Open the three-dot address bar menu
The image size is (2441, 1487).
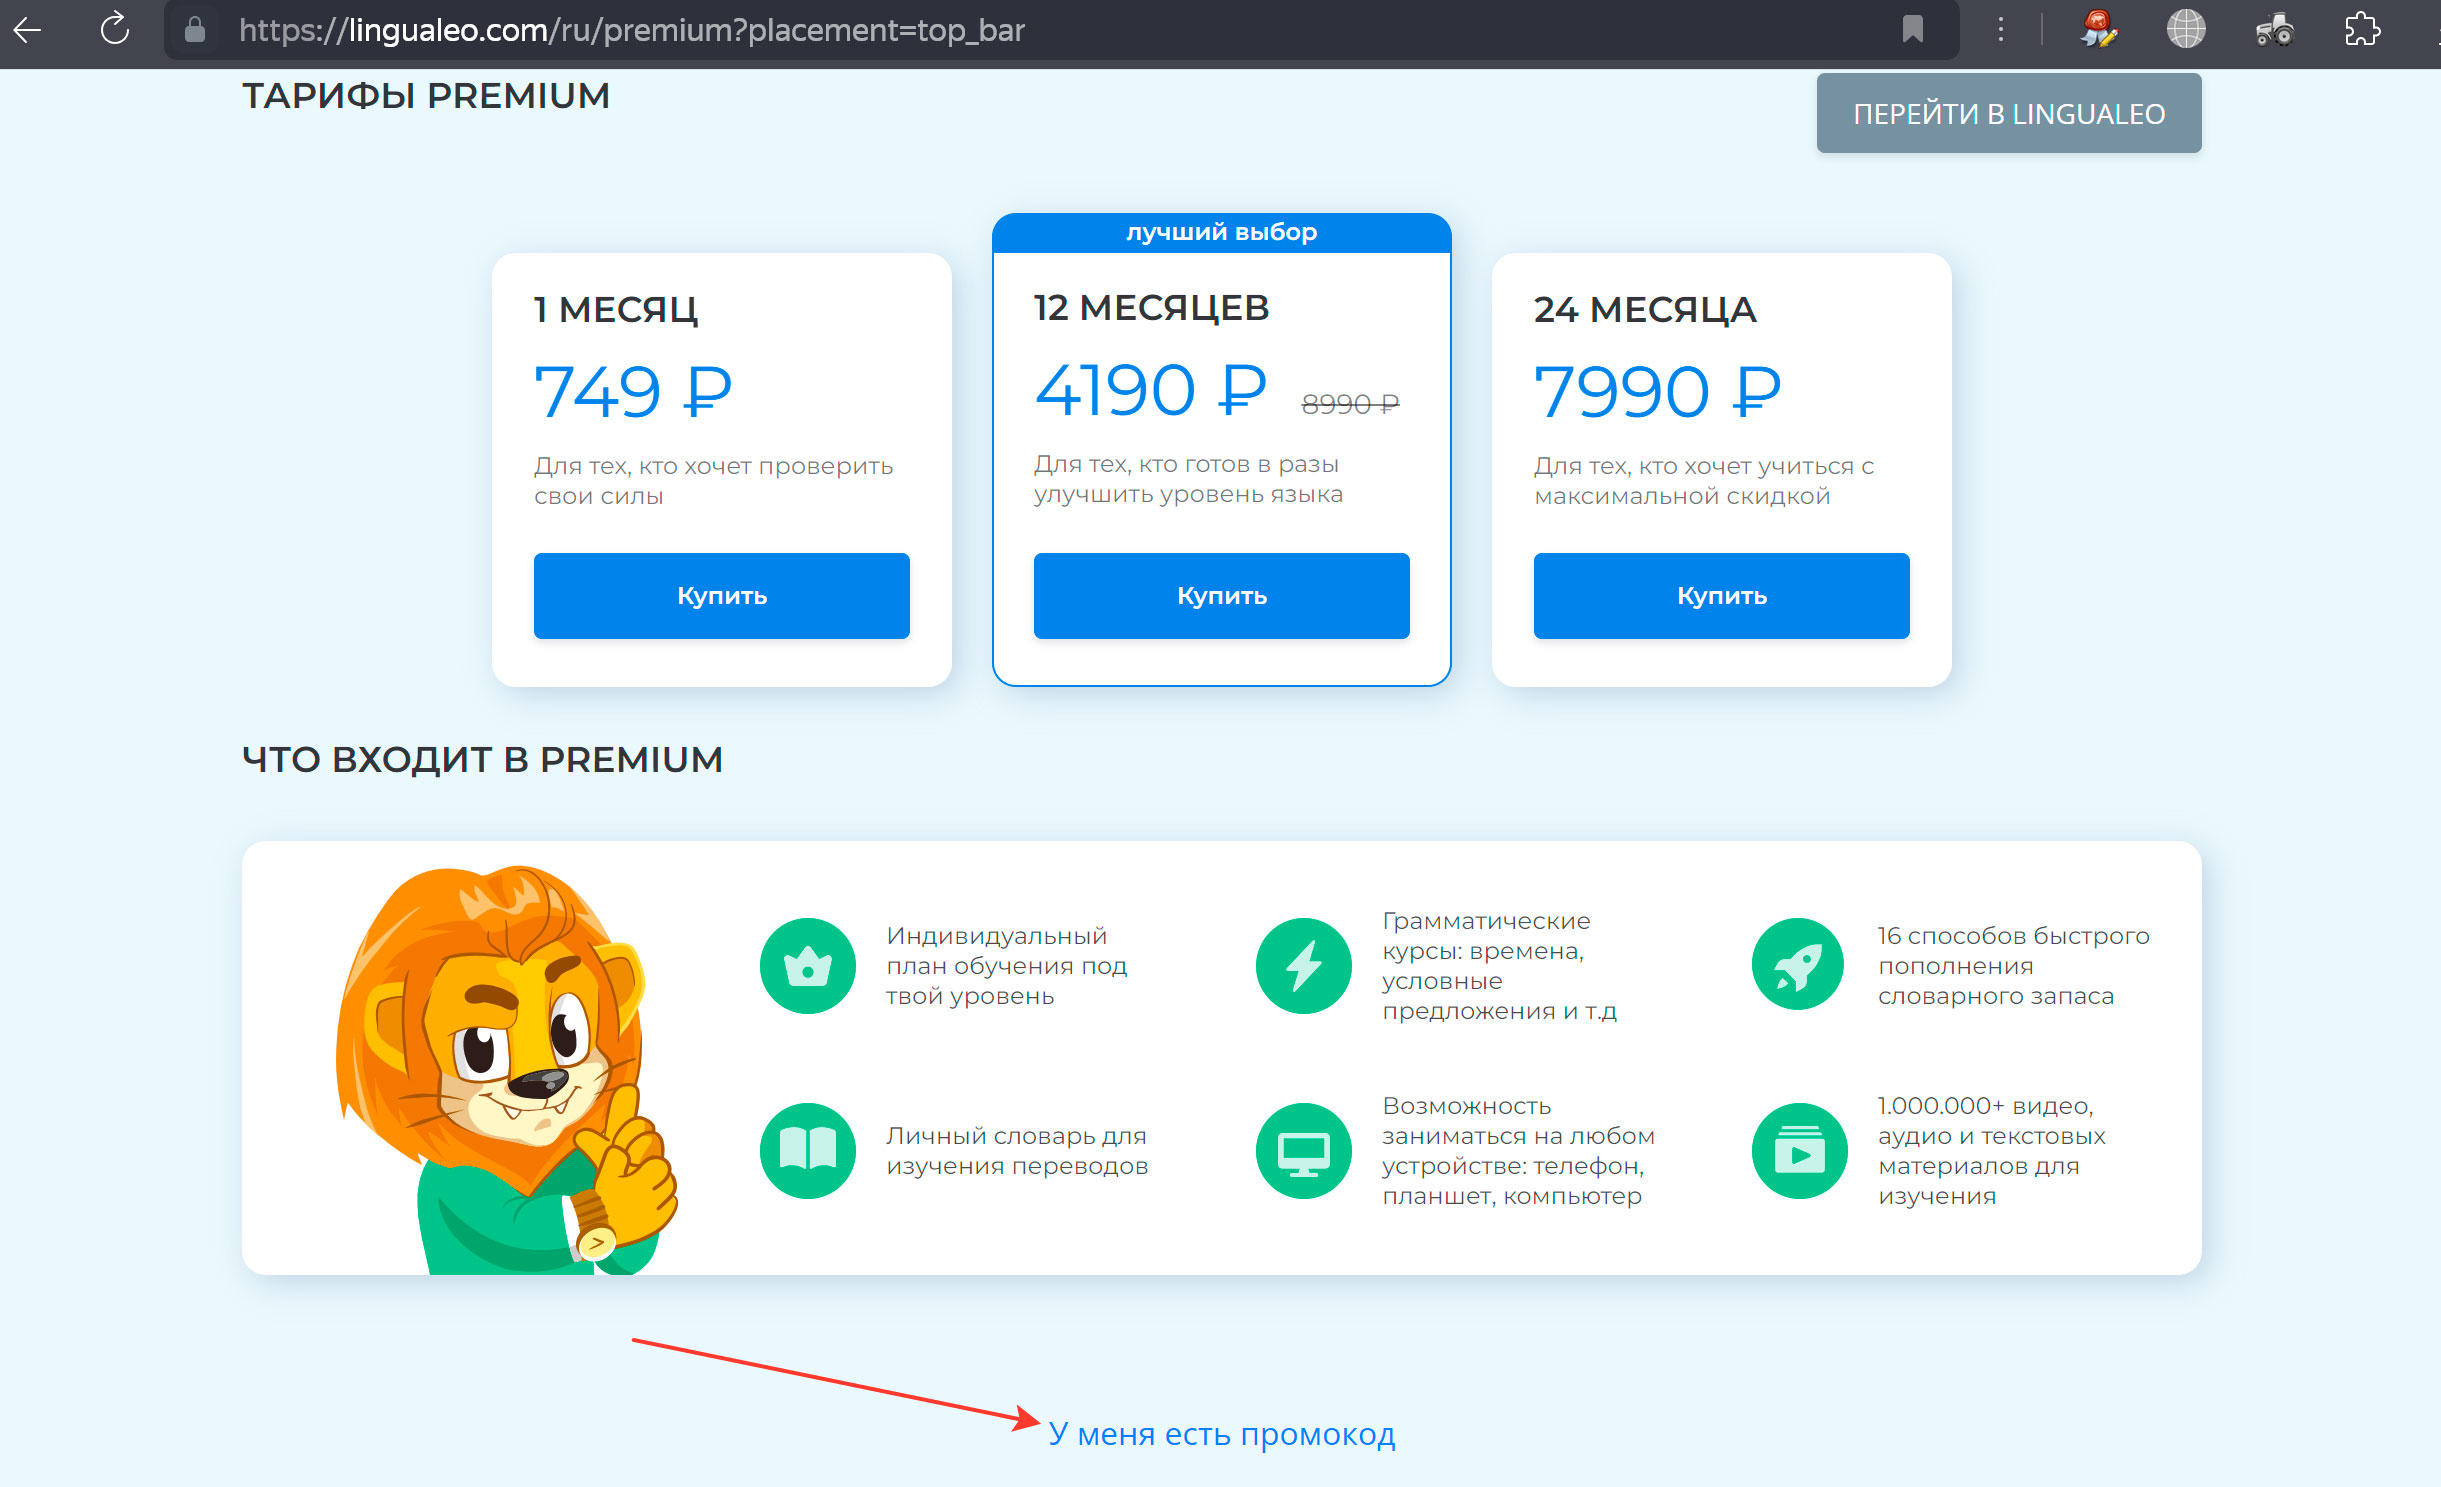tap(2000, 30)
